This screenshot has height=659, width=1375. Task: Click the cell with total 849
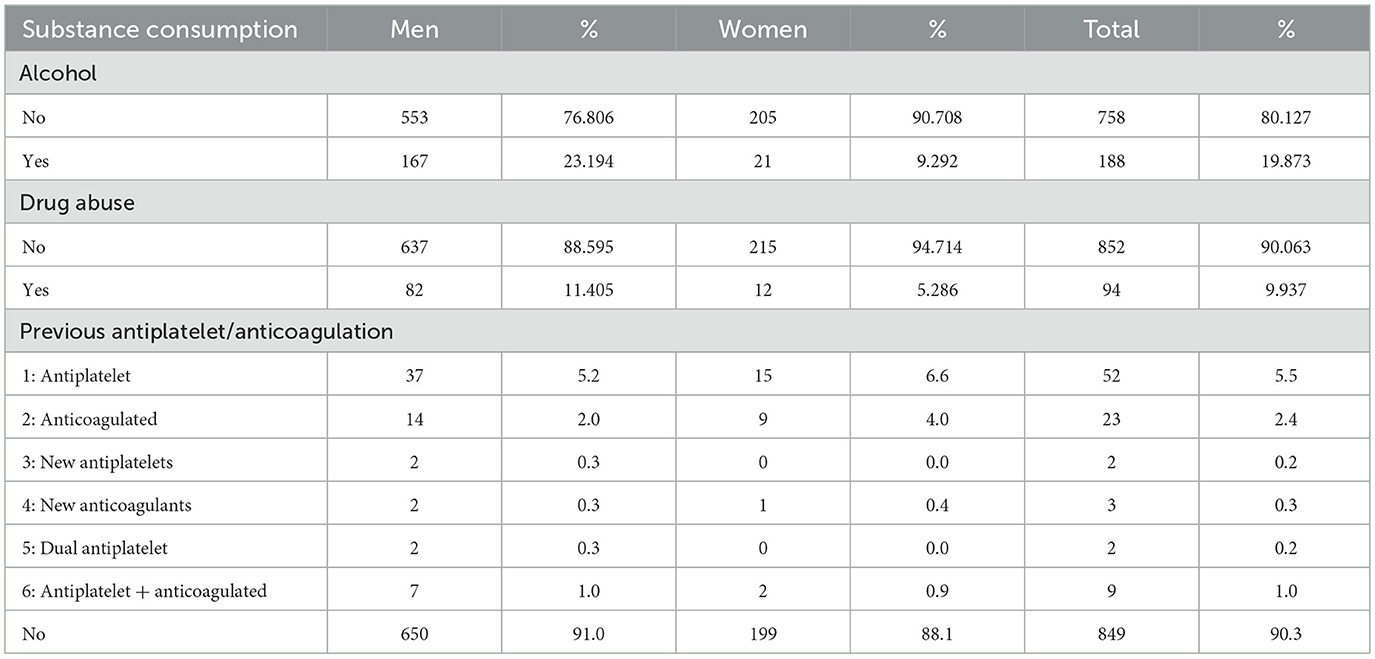pyautogui.click(x=1111, y=633)
